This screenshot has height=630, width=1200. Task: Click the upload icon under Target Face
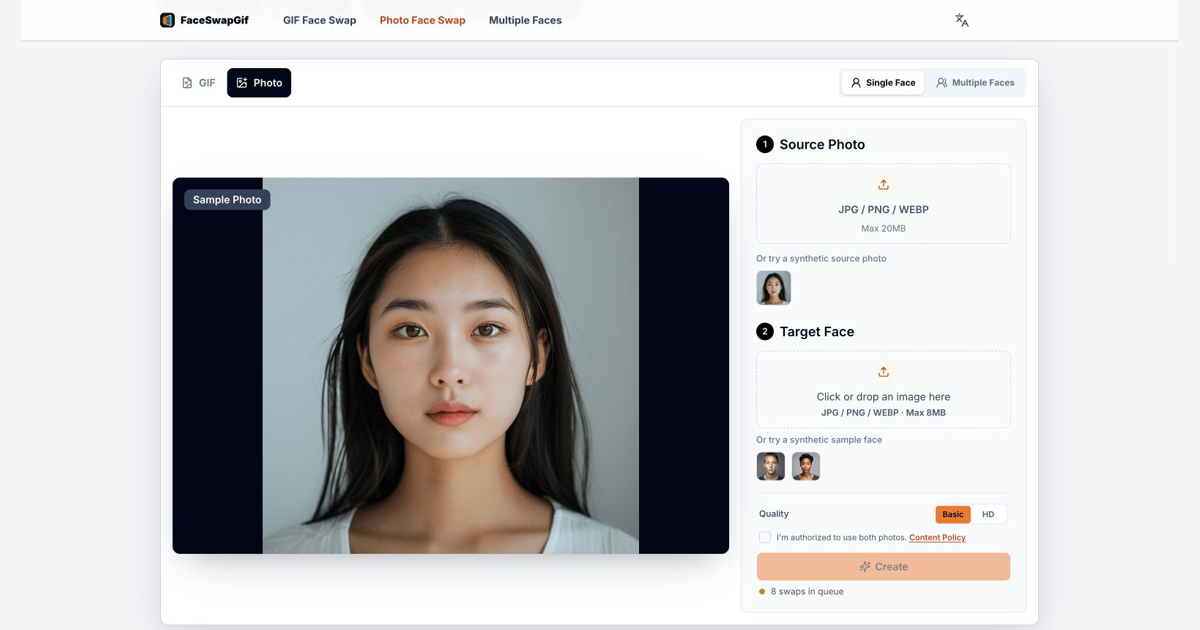coord(883,372)
